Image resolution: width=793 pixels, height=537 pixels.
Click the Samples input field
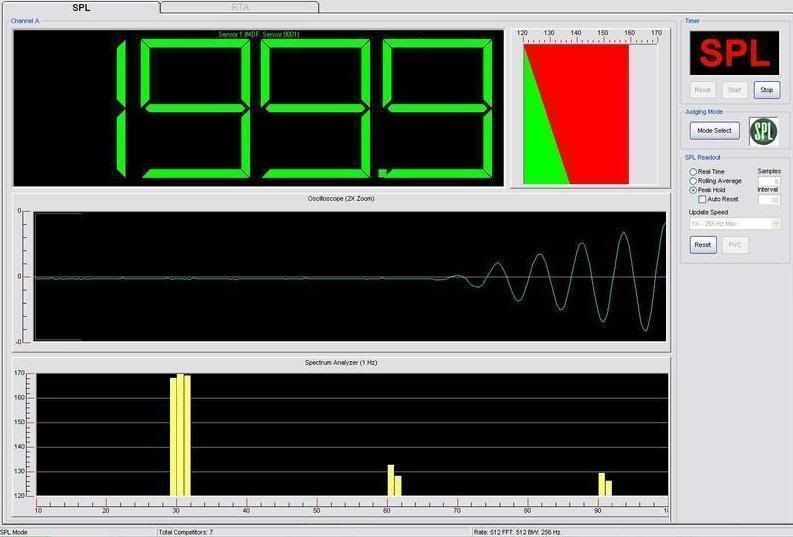coord(769,181)
